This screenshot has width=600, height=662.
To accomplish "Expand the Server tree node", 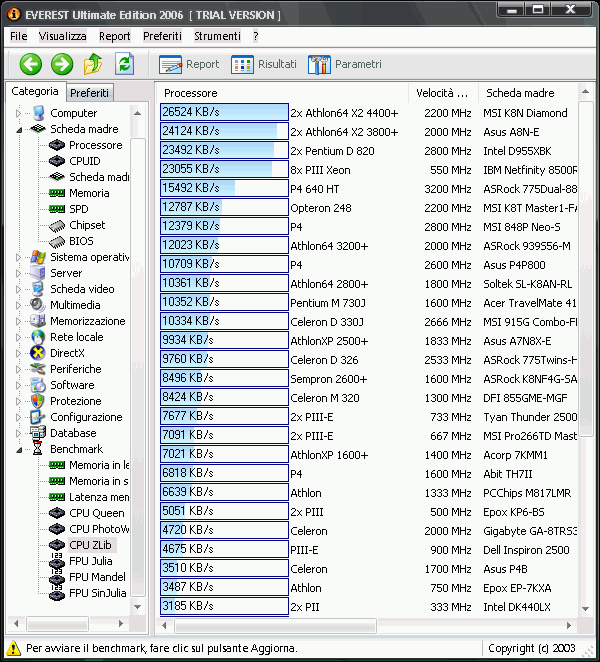I will click(18, 274).
